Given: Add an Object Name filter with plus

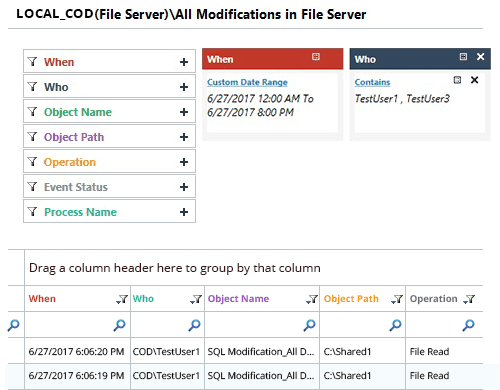Looking at the screenshot, I should [184, 112].
